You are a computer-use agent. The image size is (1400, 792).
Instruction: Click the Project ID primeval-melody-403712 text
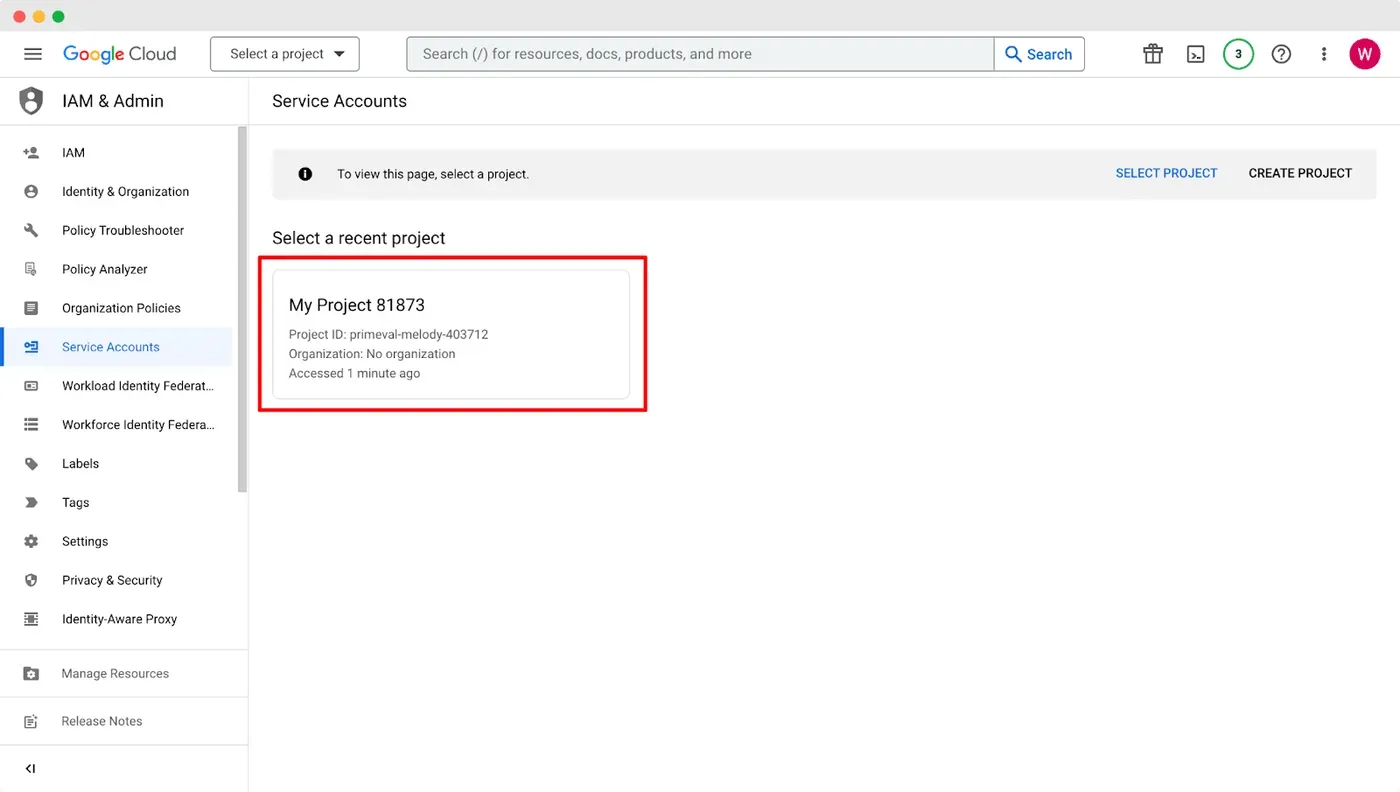pos(388,334)
